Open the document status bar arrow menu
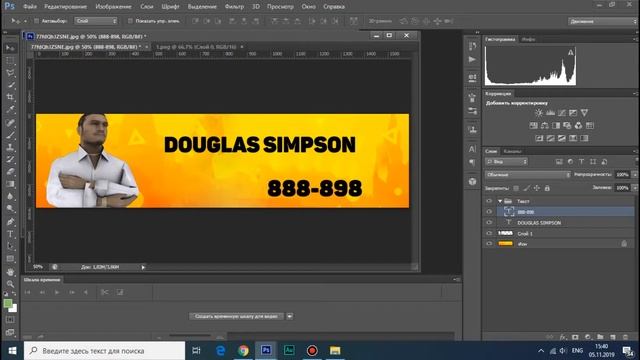The image size is (640, 360). (x=143, y=267)
